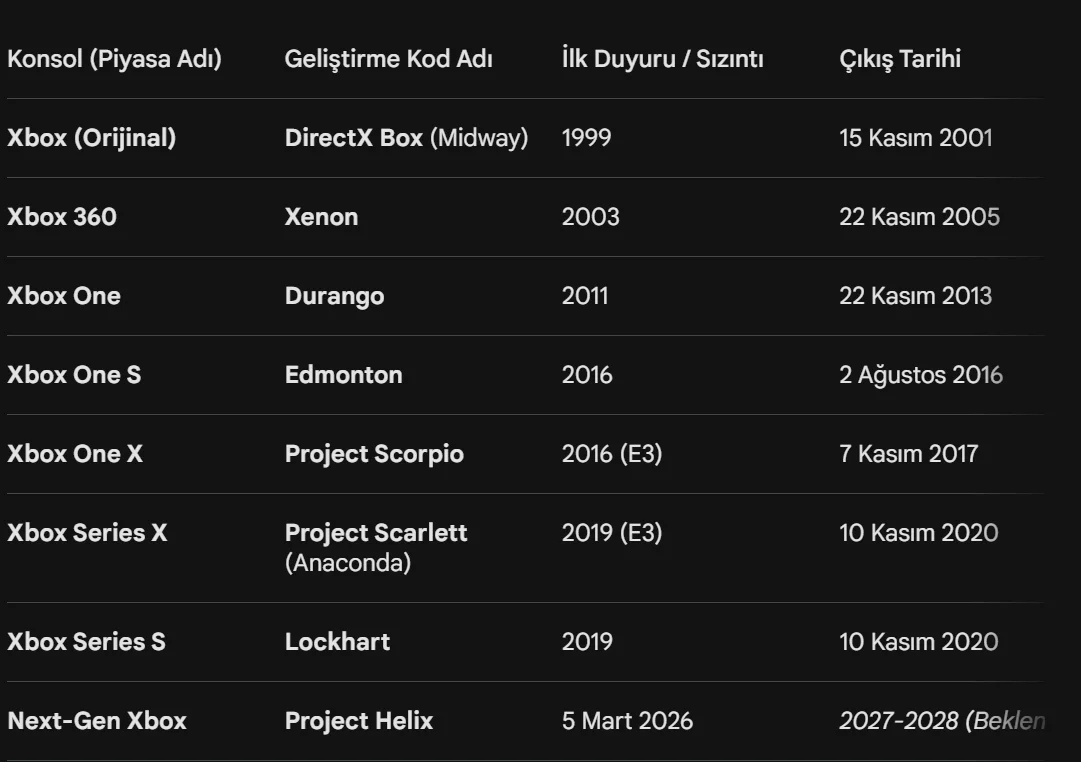Click the "2 Ağustos 2016" release date
This screenshot has height=762, width=1081.
pyautogui.click(x=920, y=375)
